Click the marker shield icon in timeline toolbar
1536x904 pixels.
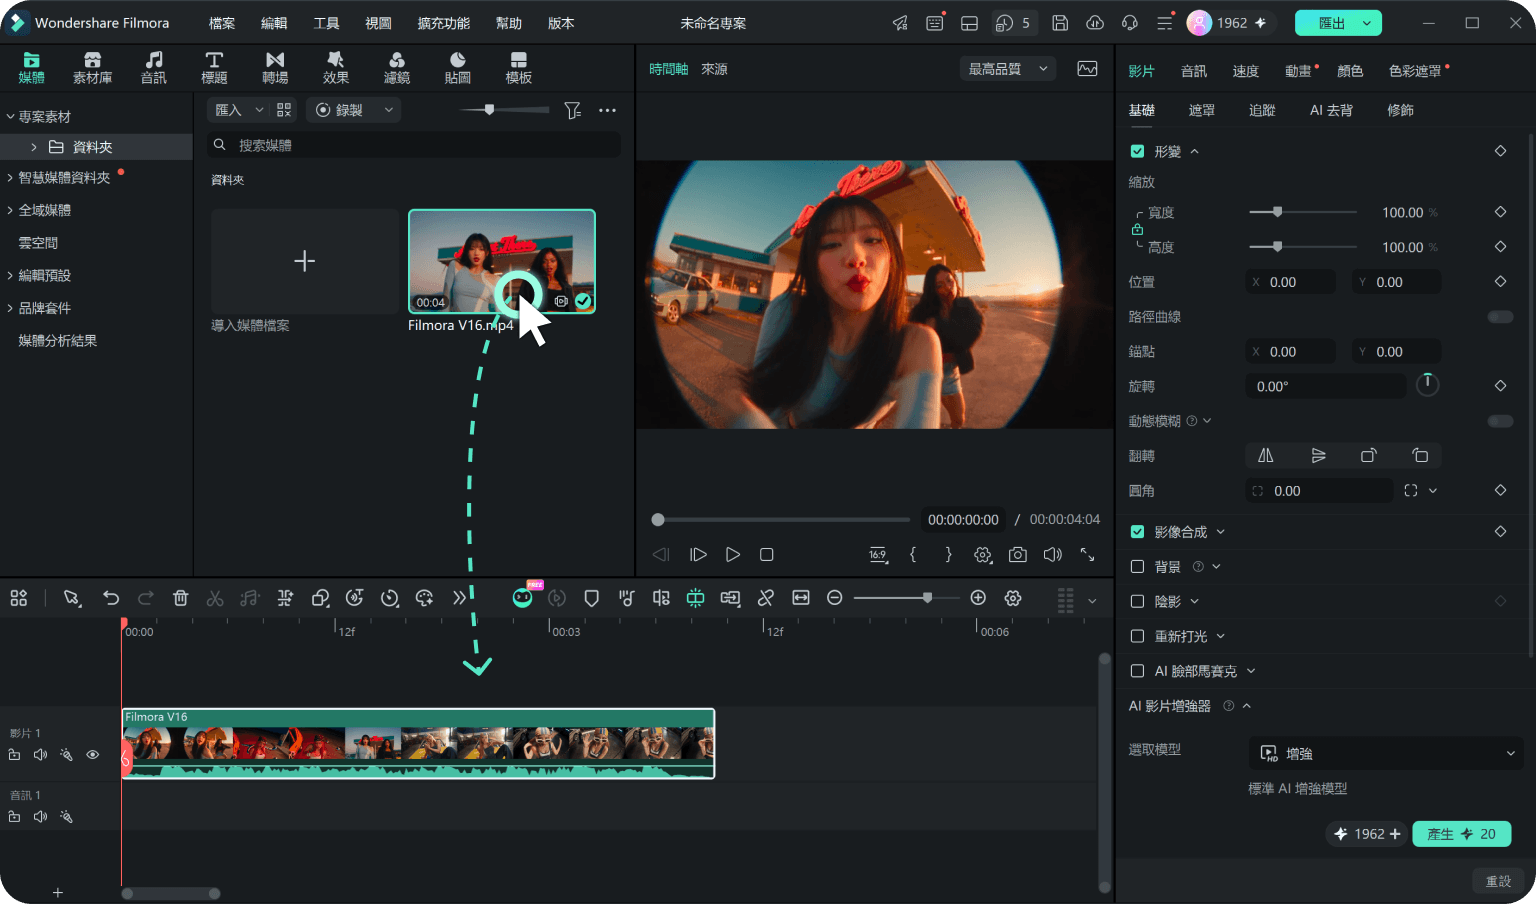[x=592, y=598]
